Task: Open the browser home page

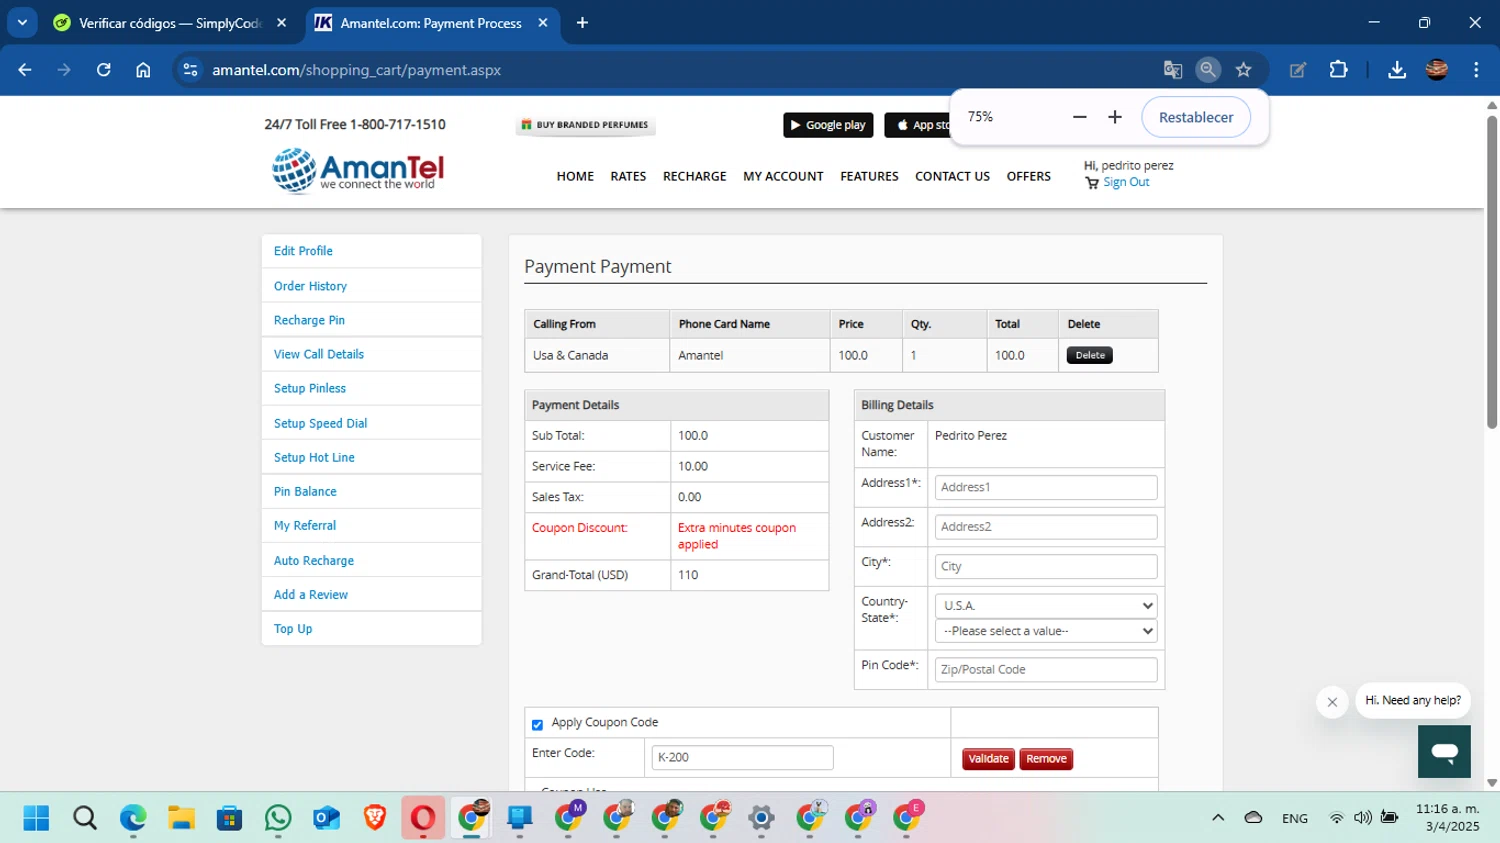Action: (143, 70)
